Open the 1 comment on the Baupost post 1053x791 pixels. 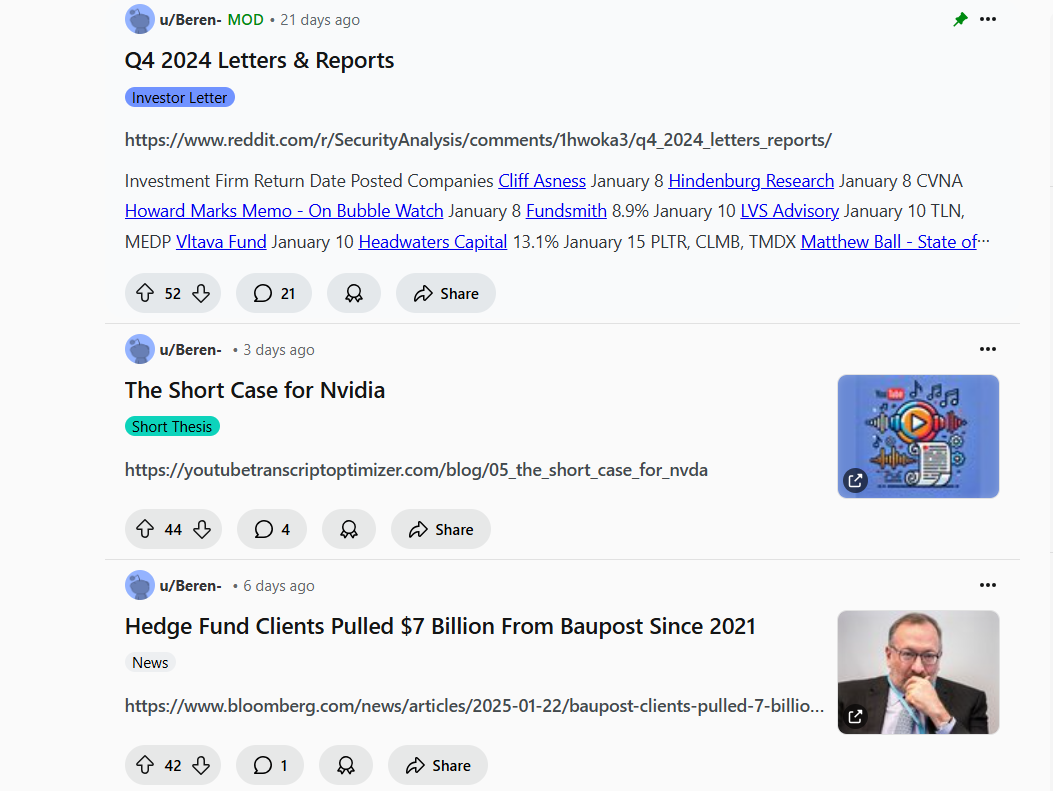tap(270, 765)
